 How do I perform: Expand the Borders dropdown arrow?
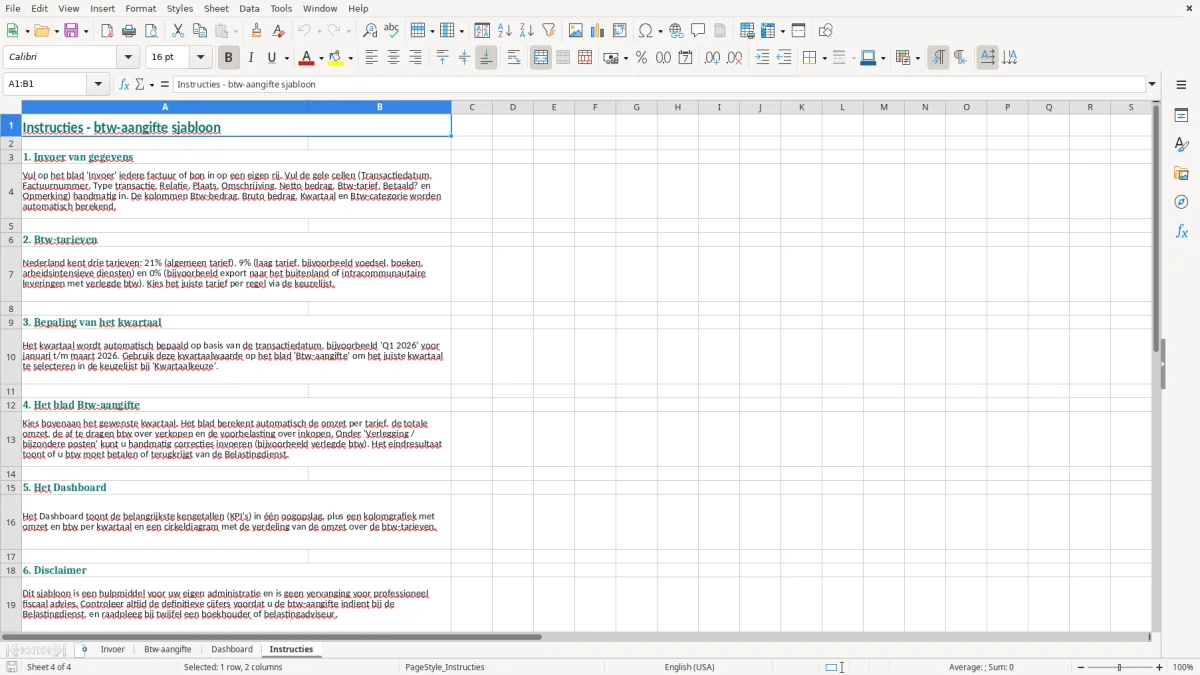[x=824, y=58]
